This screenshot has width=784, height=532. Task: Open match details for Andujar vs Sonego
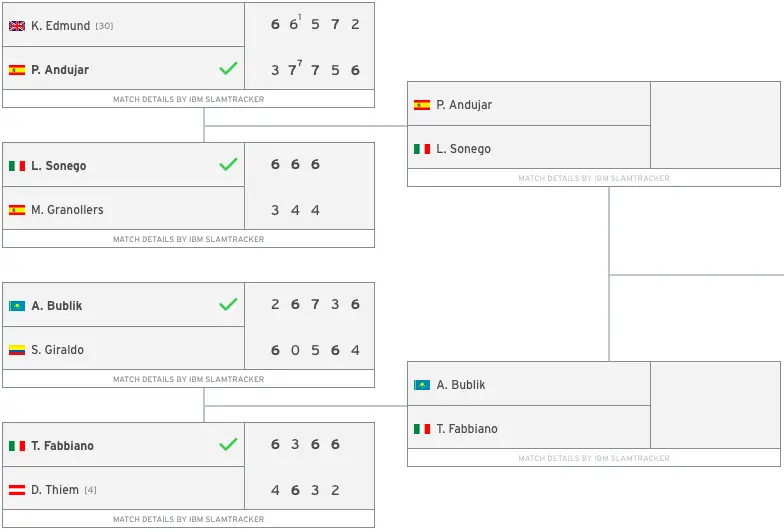(594, 178)
